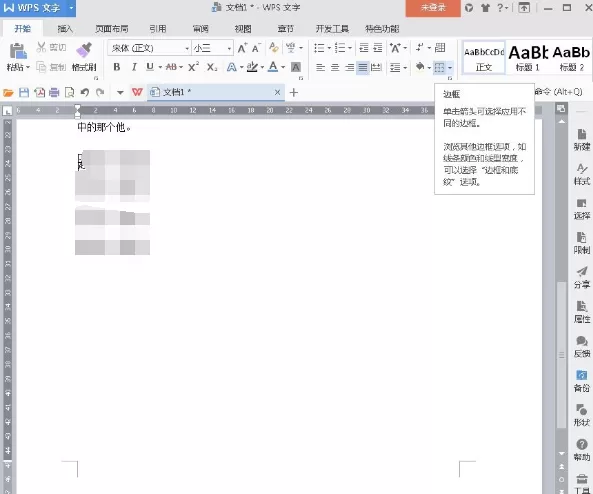Increase paragraph indent

(378, 48)
